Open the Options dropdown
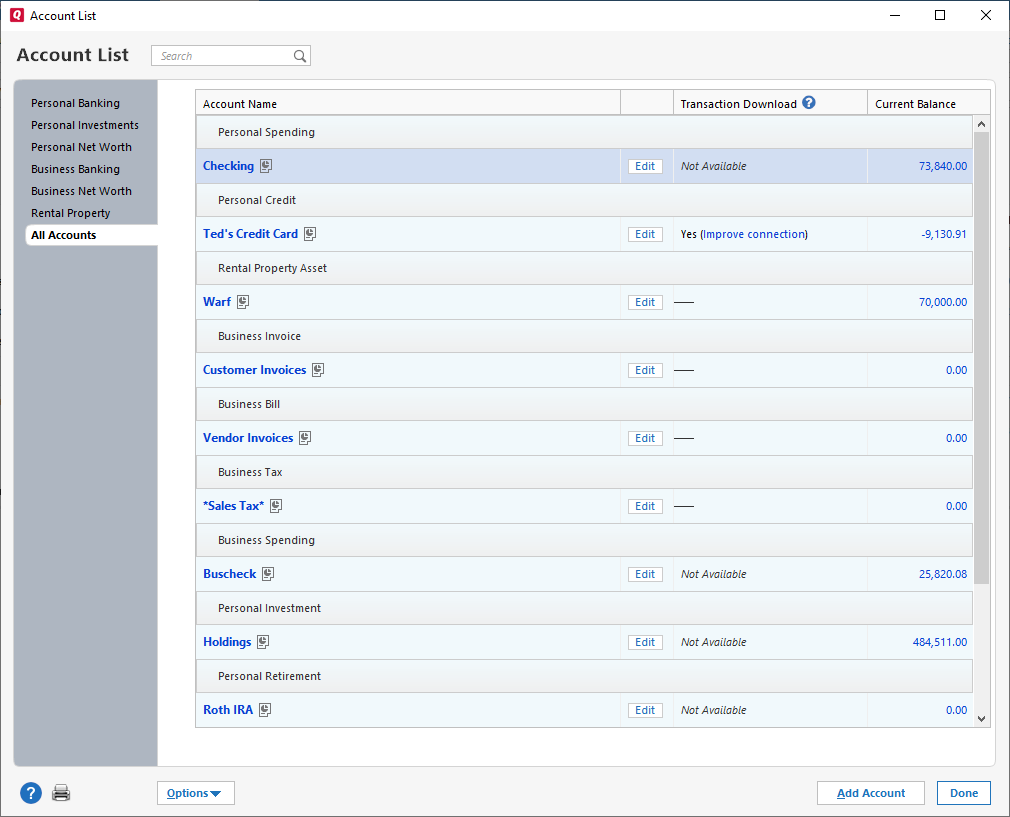1010x817 pixels. point(195,792)
